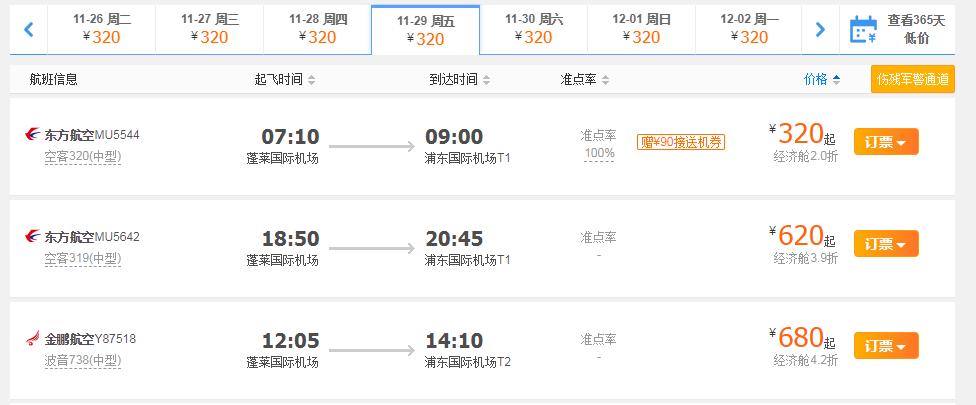Select the 12-01 周日 date tab
Viewport: 976px width, 405px height.
(x=641, y=28)
